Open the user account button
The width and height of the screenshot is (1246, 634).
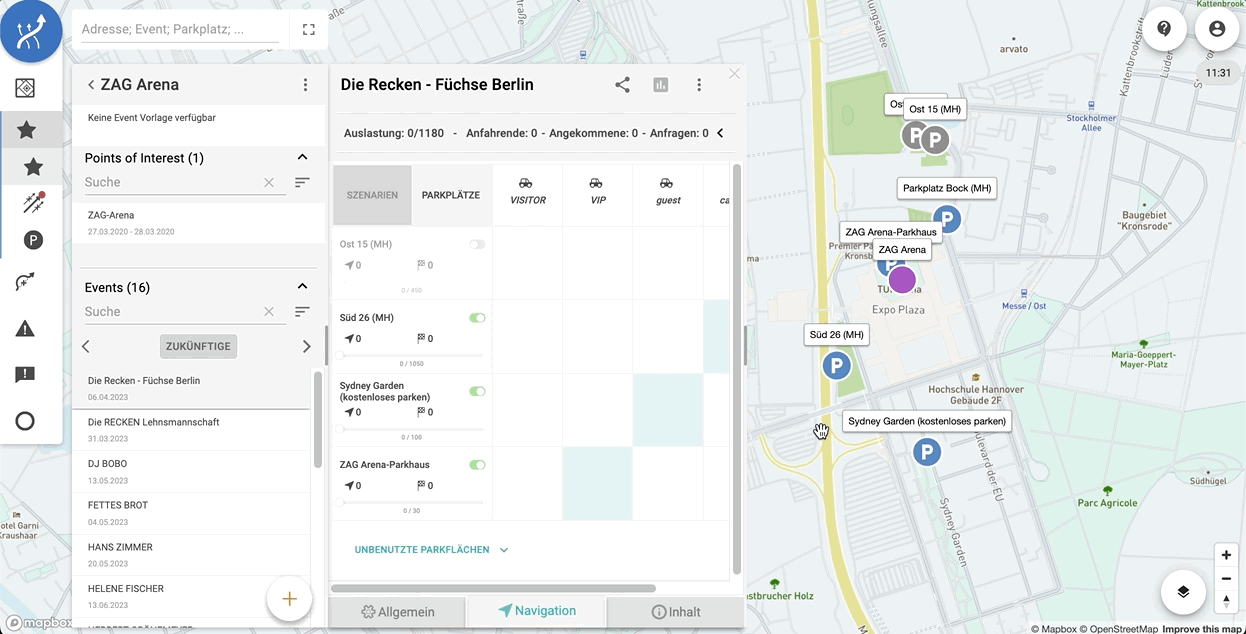point(1217,29)
